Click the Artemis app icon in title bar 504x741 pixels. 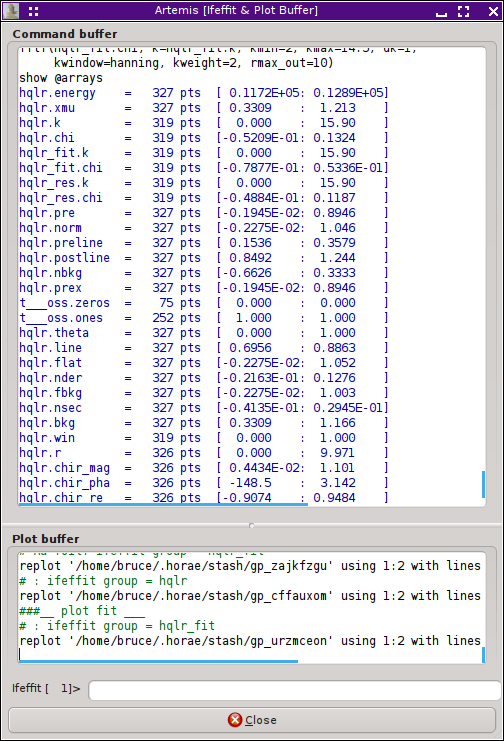11,10
